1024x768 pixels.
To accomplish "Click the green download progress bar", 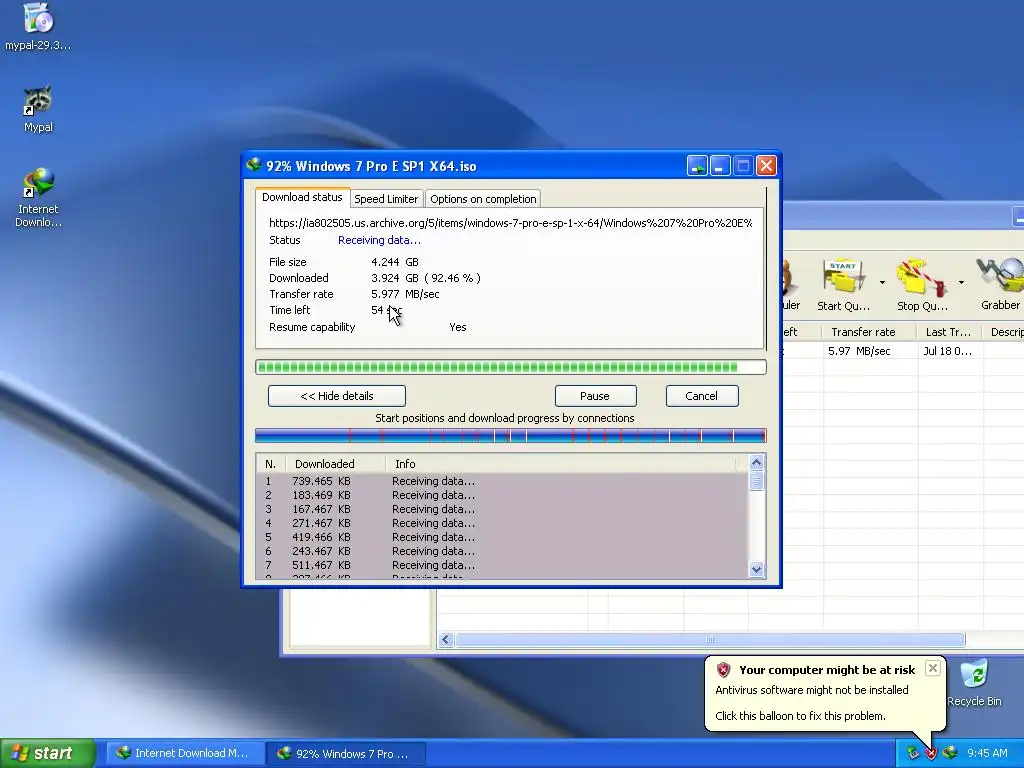I will tap(511, 367).
